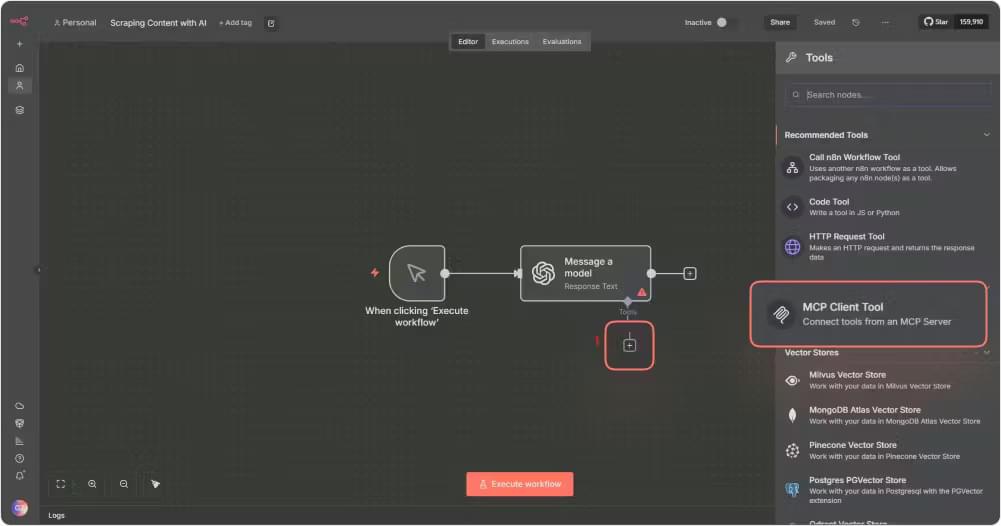Screen dimensions: 1001x526
Task: Switch to the Evaluations tab
Action: point(562,42)
